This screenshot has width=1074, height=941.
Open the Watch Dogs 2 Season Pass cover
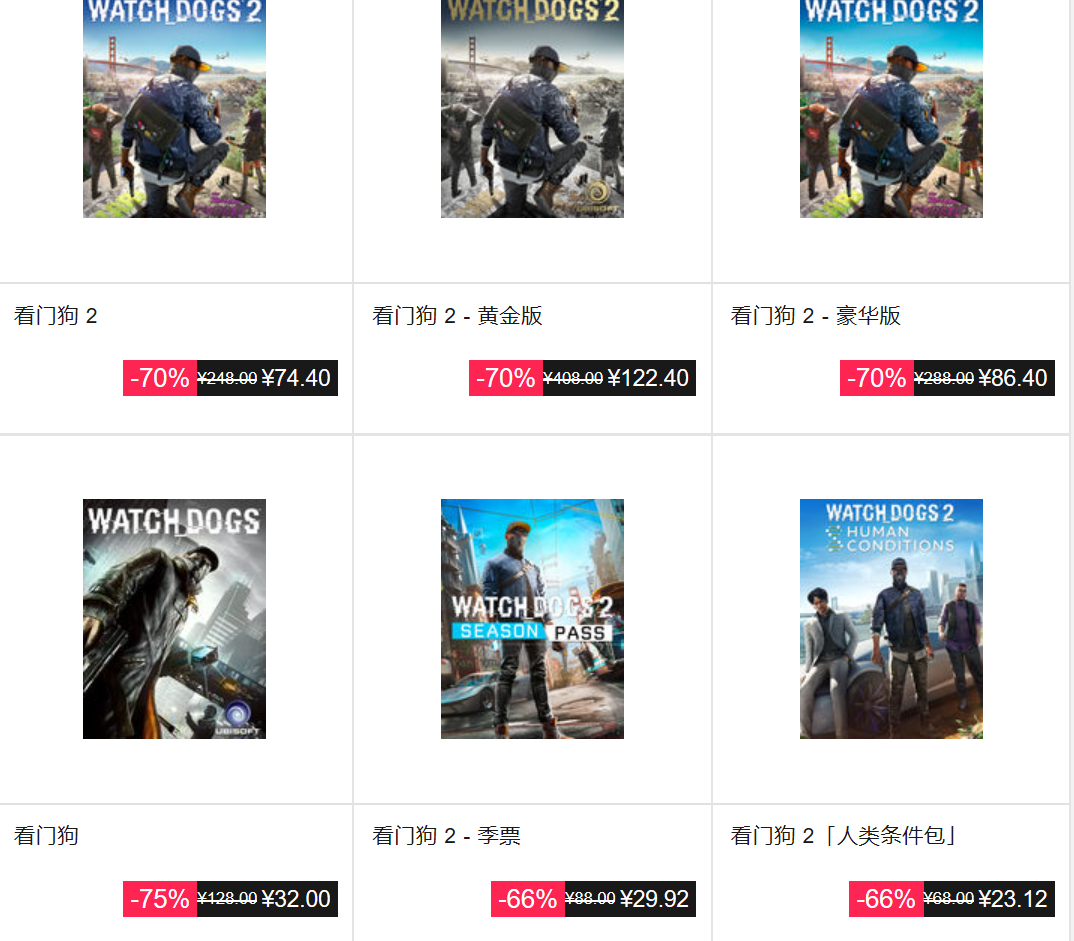tap(532, 618)
